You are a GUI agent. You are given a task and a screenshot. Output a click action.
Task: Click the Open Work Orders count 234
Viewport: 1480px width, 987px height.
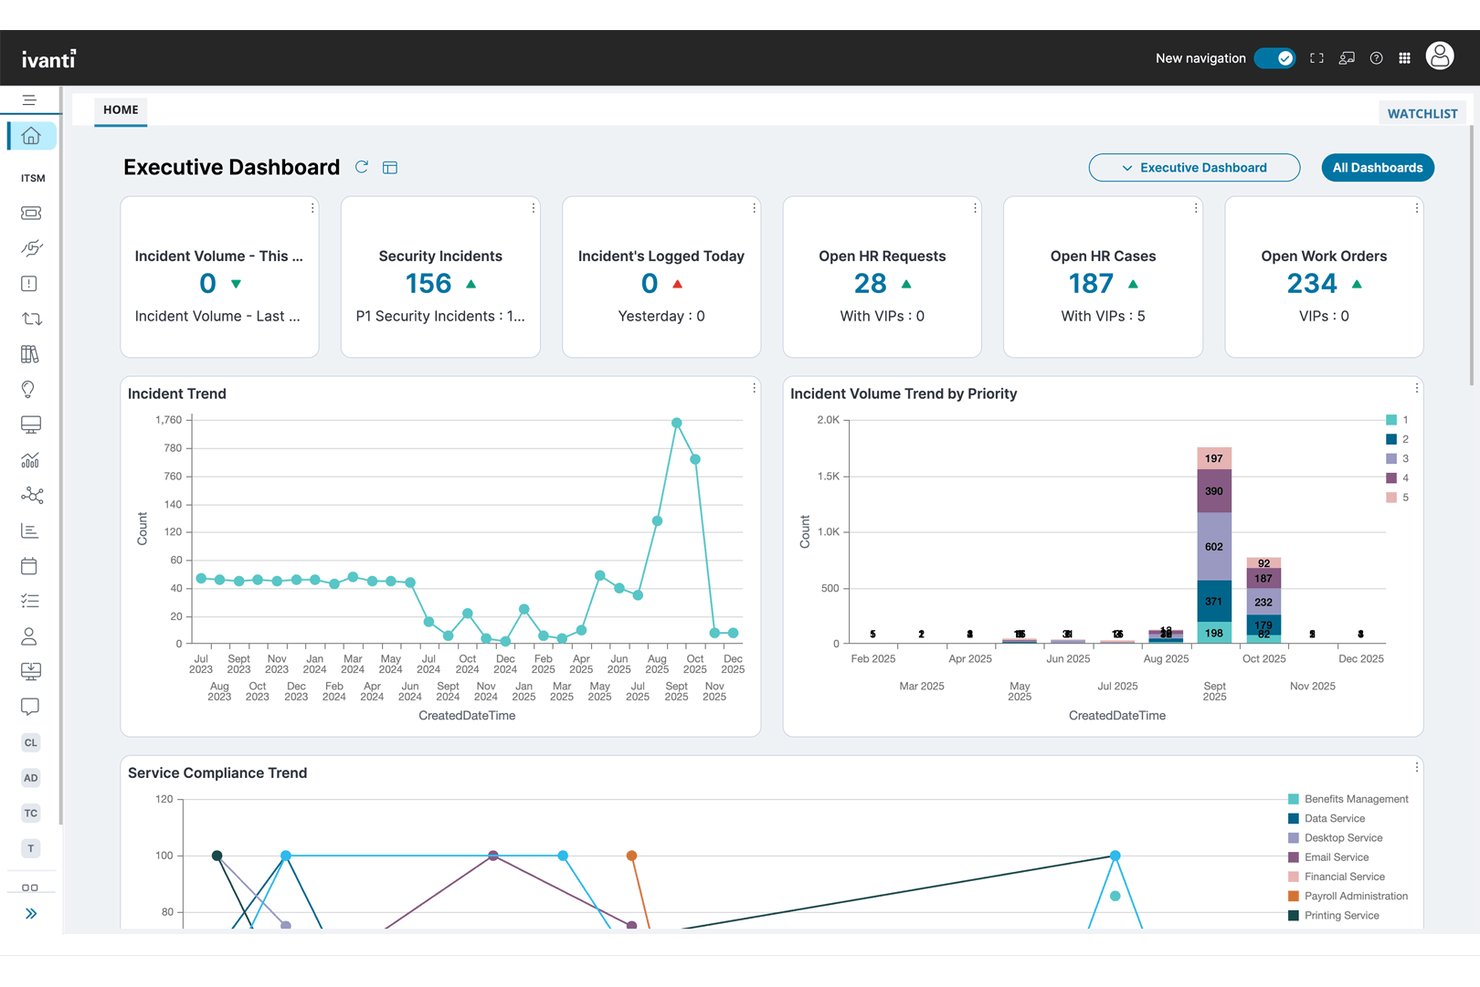click(x=1312, y=284)
